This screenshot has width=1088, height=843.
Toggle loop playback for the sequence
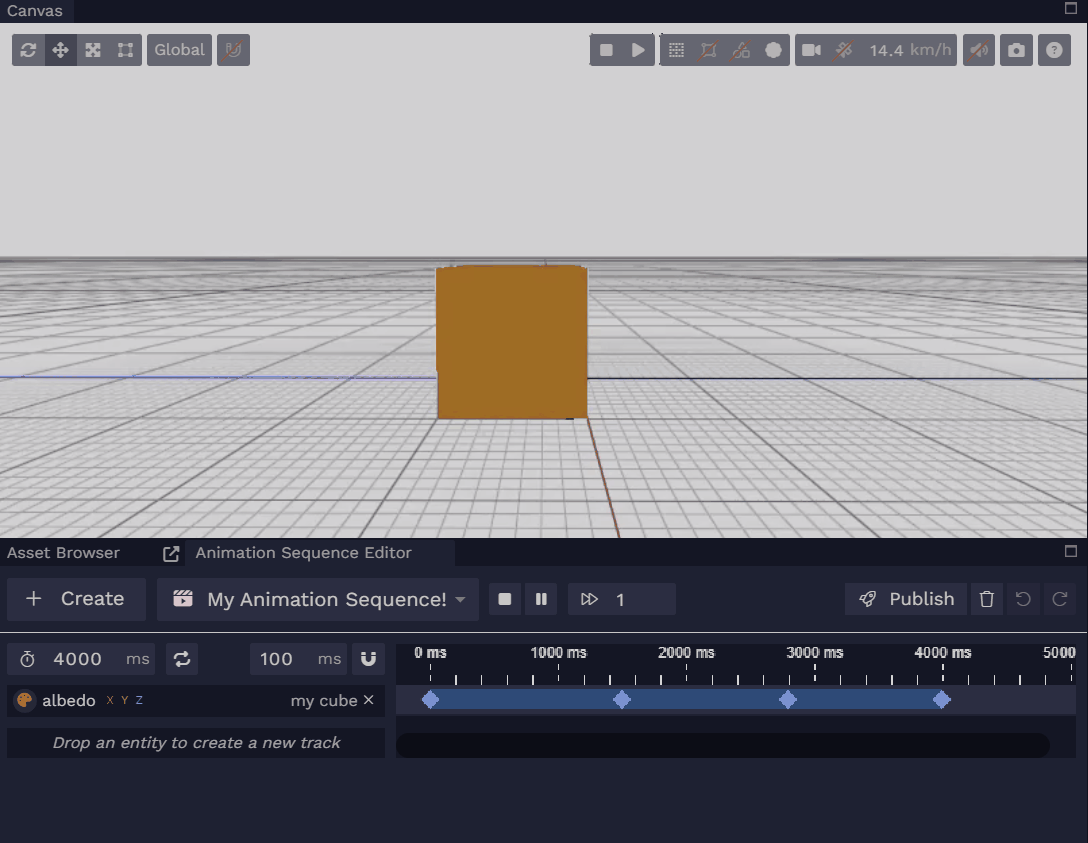182,659
